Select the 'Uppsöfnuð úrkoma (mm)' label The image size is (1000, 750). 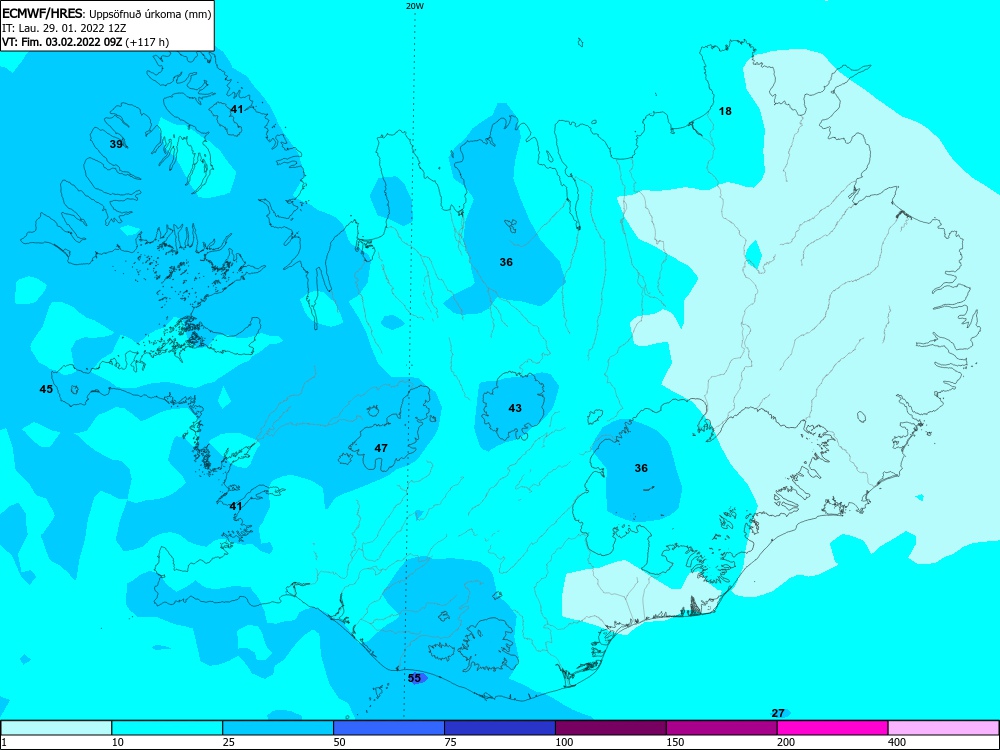[x=150, y=15]
